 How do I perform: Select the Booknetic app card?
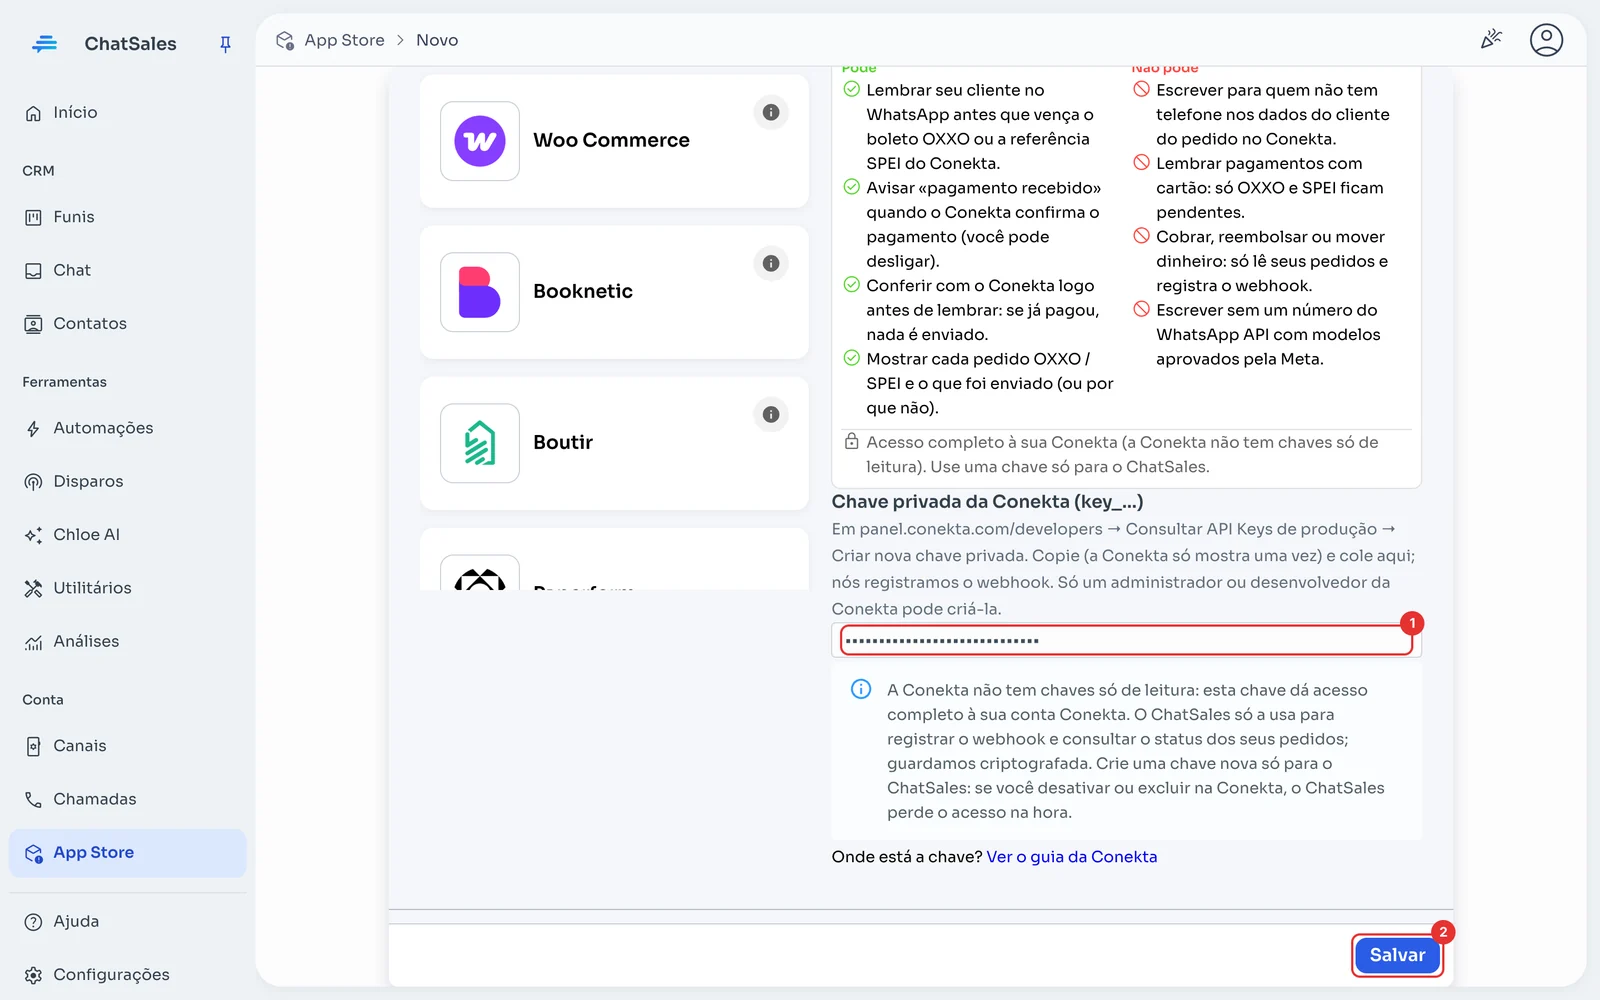[x=614, y=292]
